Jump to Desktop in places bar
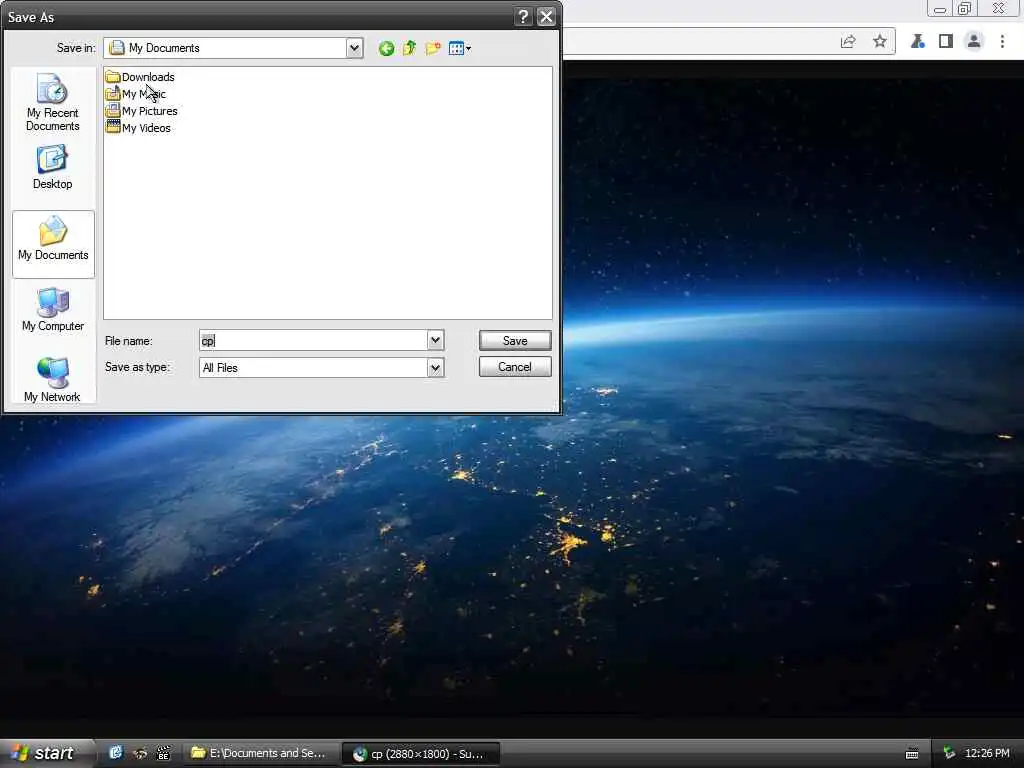Screen dimensions: 1024x768 point(52,167)
